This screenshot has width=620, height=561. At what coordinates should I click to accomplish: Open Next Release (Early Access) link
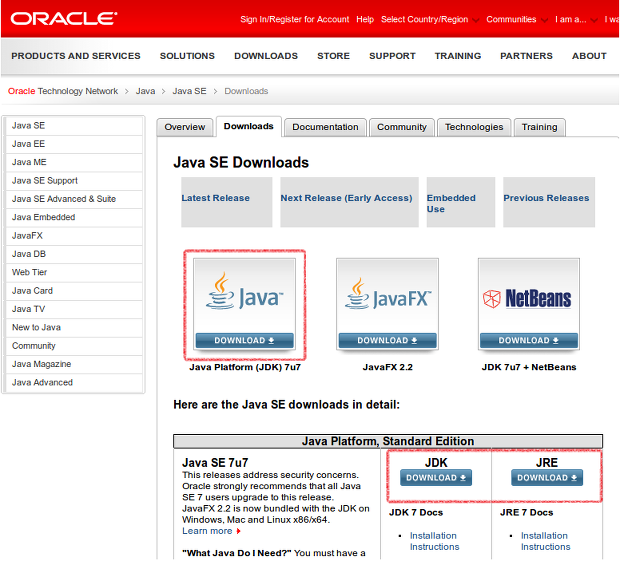click(x=346, y=198)
